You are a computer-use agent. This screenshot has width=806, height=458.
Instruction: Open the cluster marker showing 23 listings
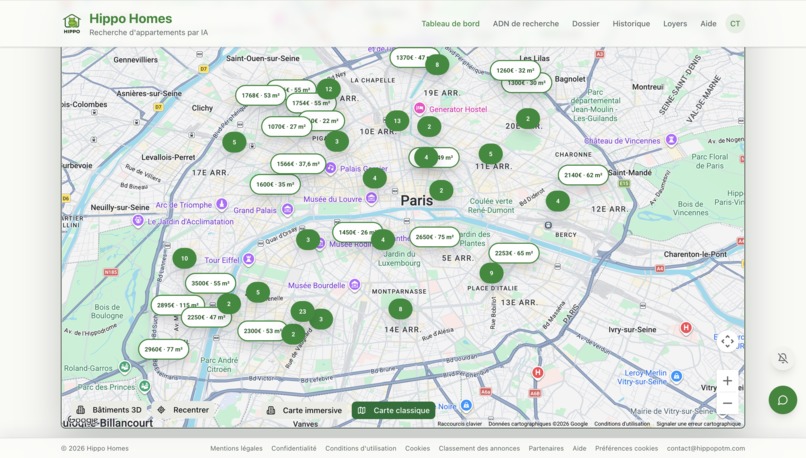coord(302,312)
